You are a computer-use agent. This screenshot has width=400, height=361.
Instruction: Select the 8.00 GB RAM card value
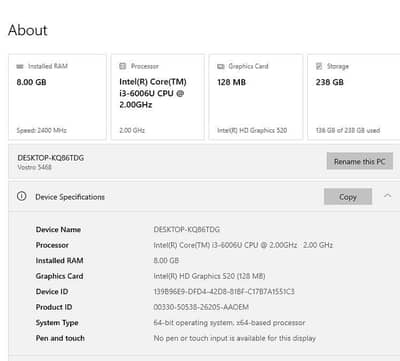pos(31,82)
